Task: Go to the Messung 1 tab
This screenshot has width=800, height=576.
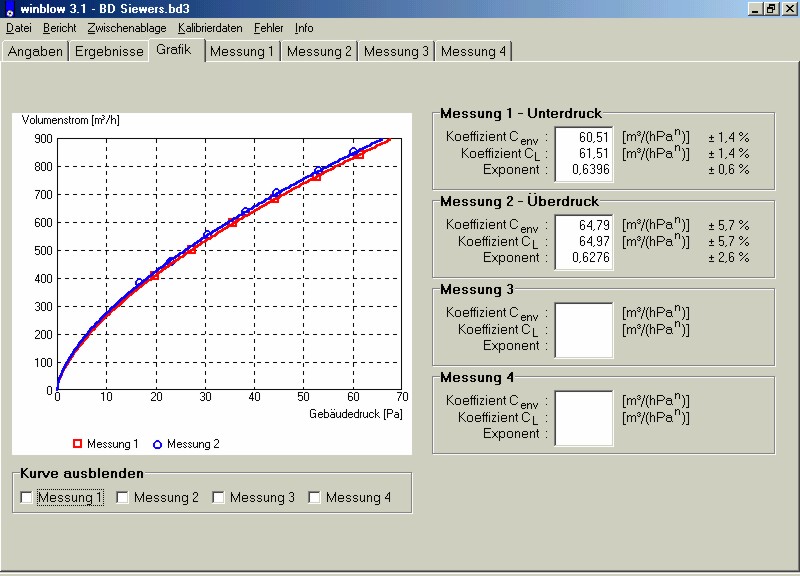Action: click(x=242, y=52)
